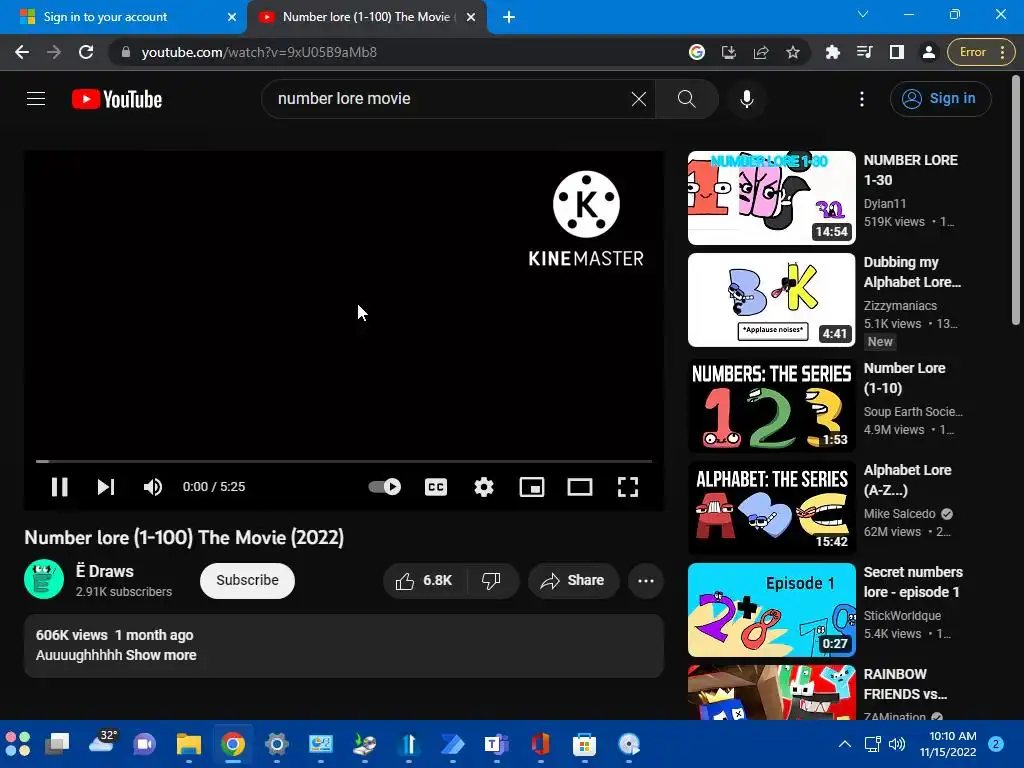The height and width of the screenshot is (768, 1024).
Task: Open the Mike Salcedo channel name
Action: click(899, 514)
